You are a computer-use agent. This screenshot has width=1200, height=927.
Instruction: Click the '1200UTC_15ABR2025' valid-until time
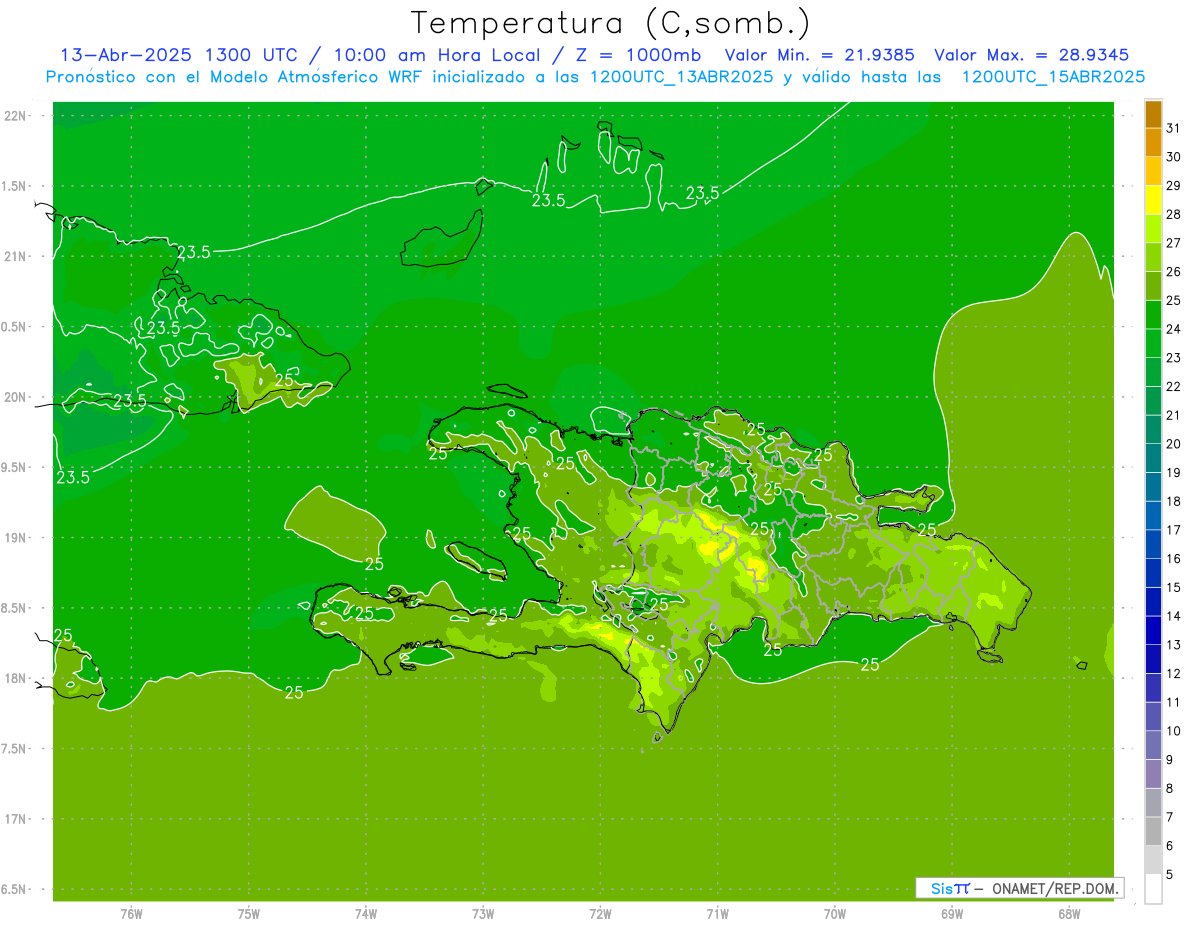[x=1053, y=77]
